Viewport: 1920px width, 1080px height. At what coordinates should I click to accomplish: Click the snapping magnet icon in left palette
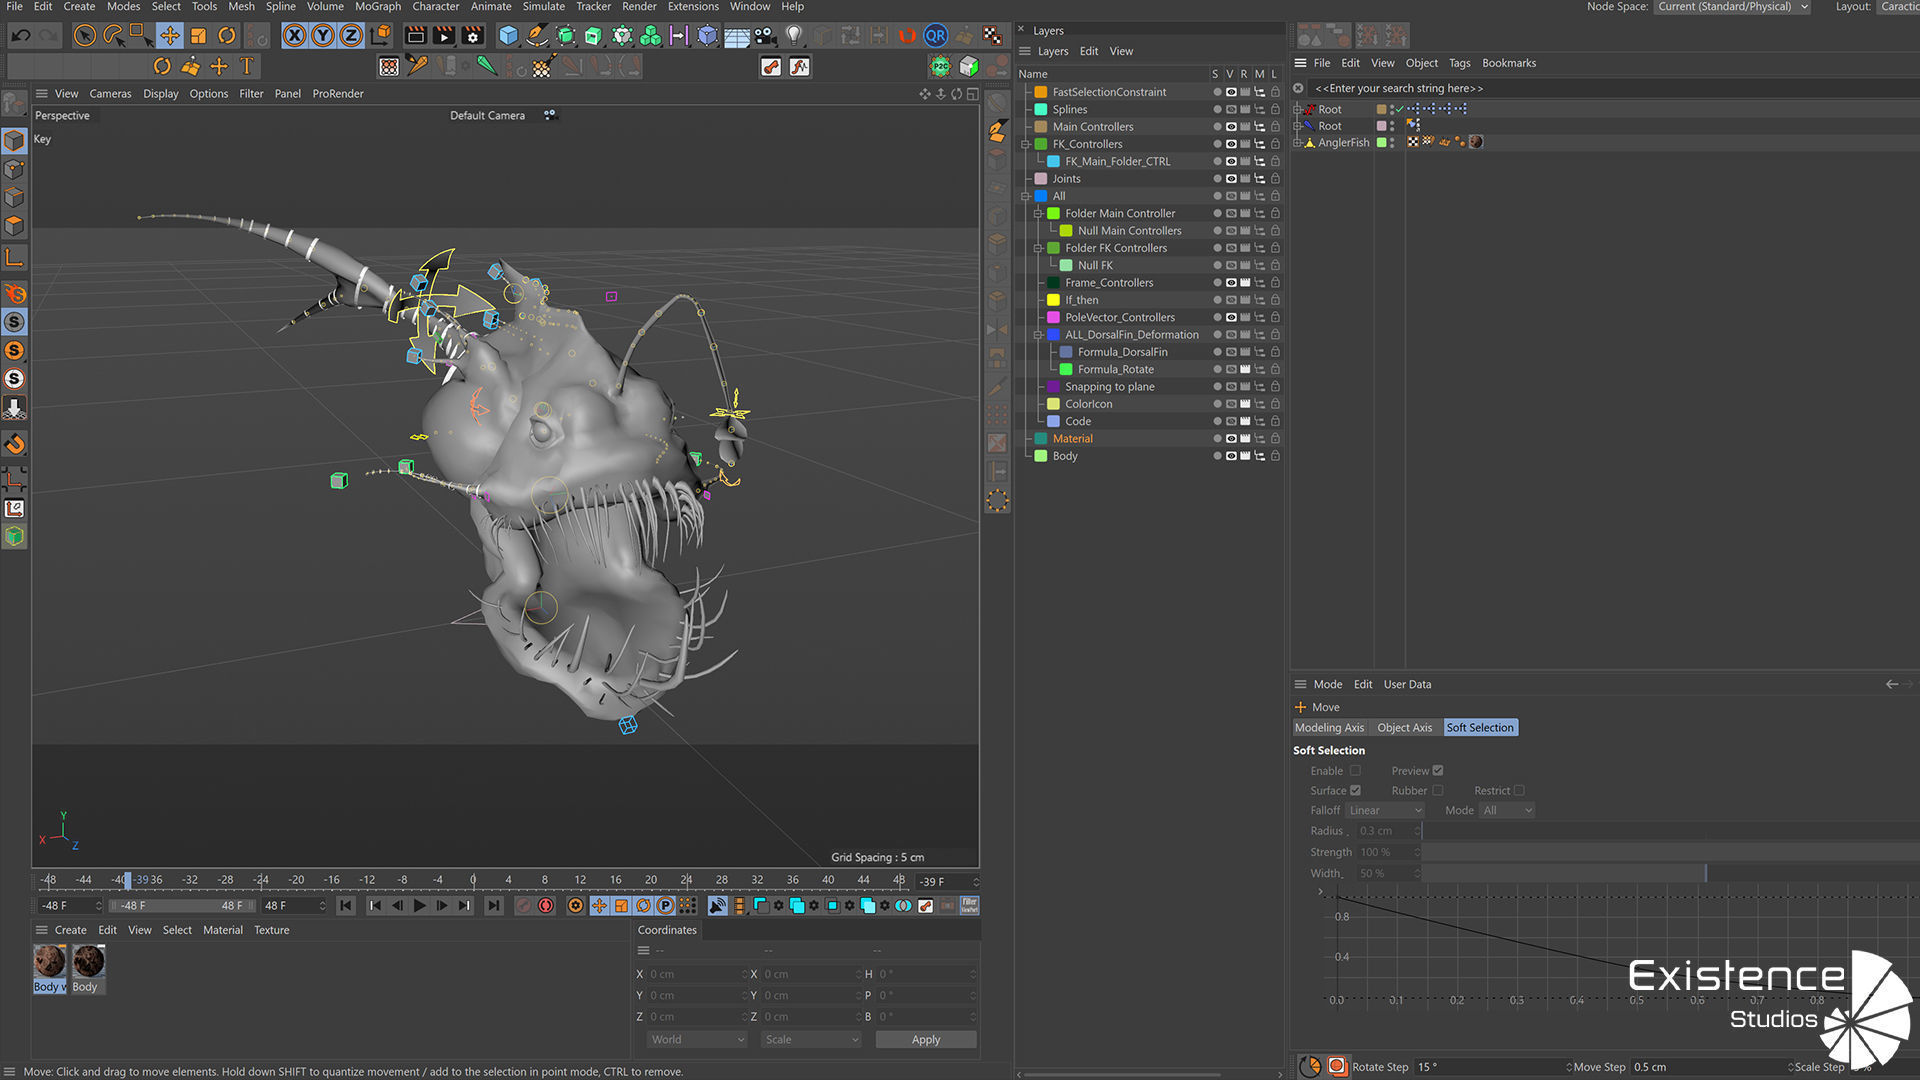14,444
